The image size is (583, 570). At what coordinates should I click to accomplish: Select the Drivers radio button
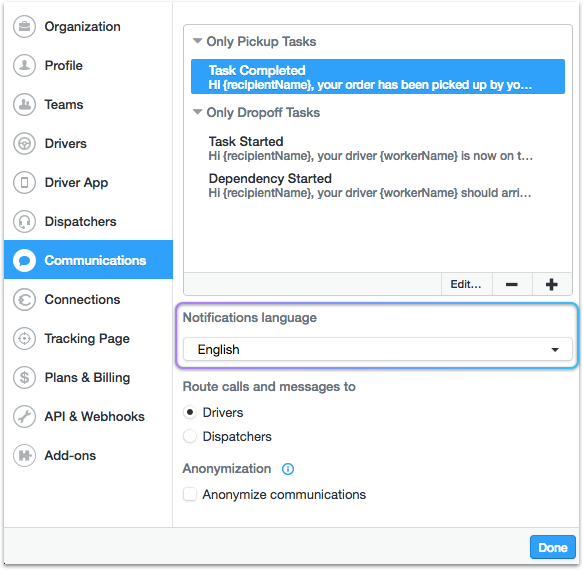[190, 412]
